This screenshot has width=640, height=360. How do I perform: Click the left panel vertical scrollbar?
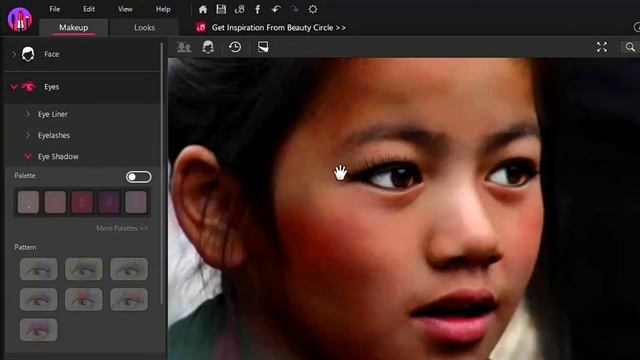[x=162, y=173]
